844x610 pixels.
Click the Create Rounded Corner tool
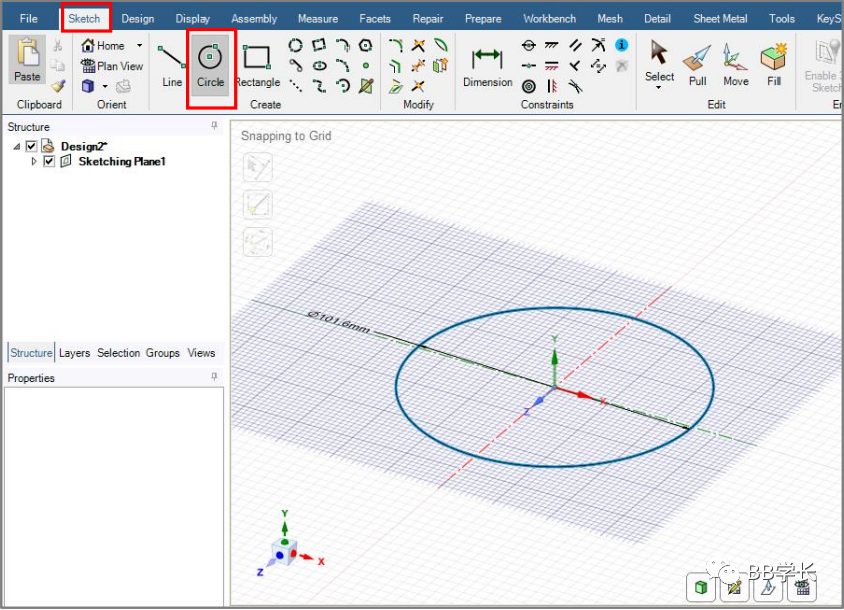[396, 45]
